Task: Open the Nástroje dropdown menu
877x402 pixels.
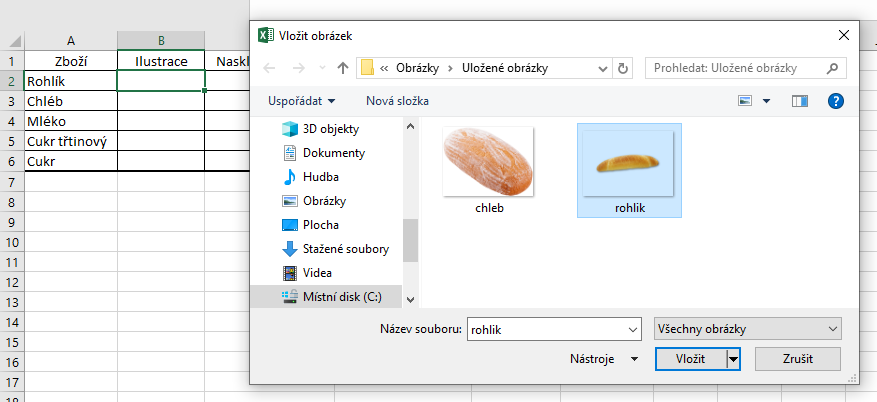Action: [603, 359]
